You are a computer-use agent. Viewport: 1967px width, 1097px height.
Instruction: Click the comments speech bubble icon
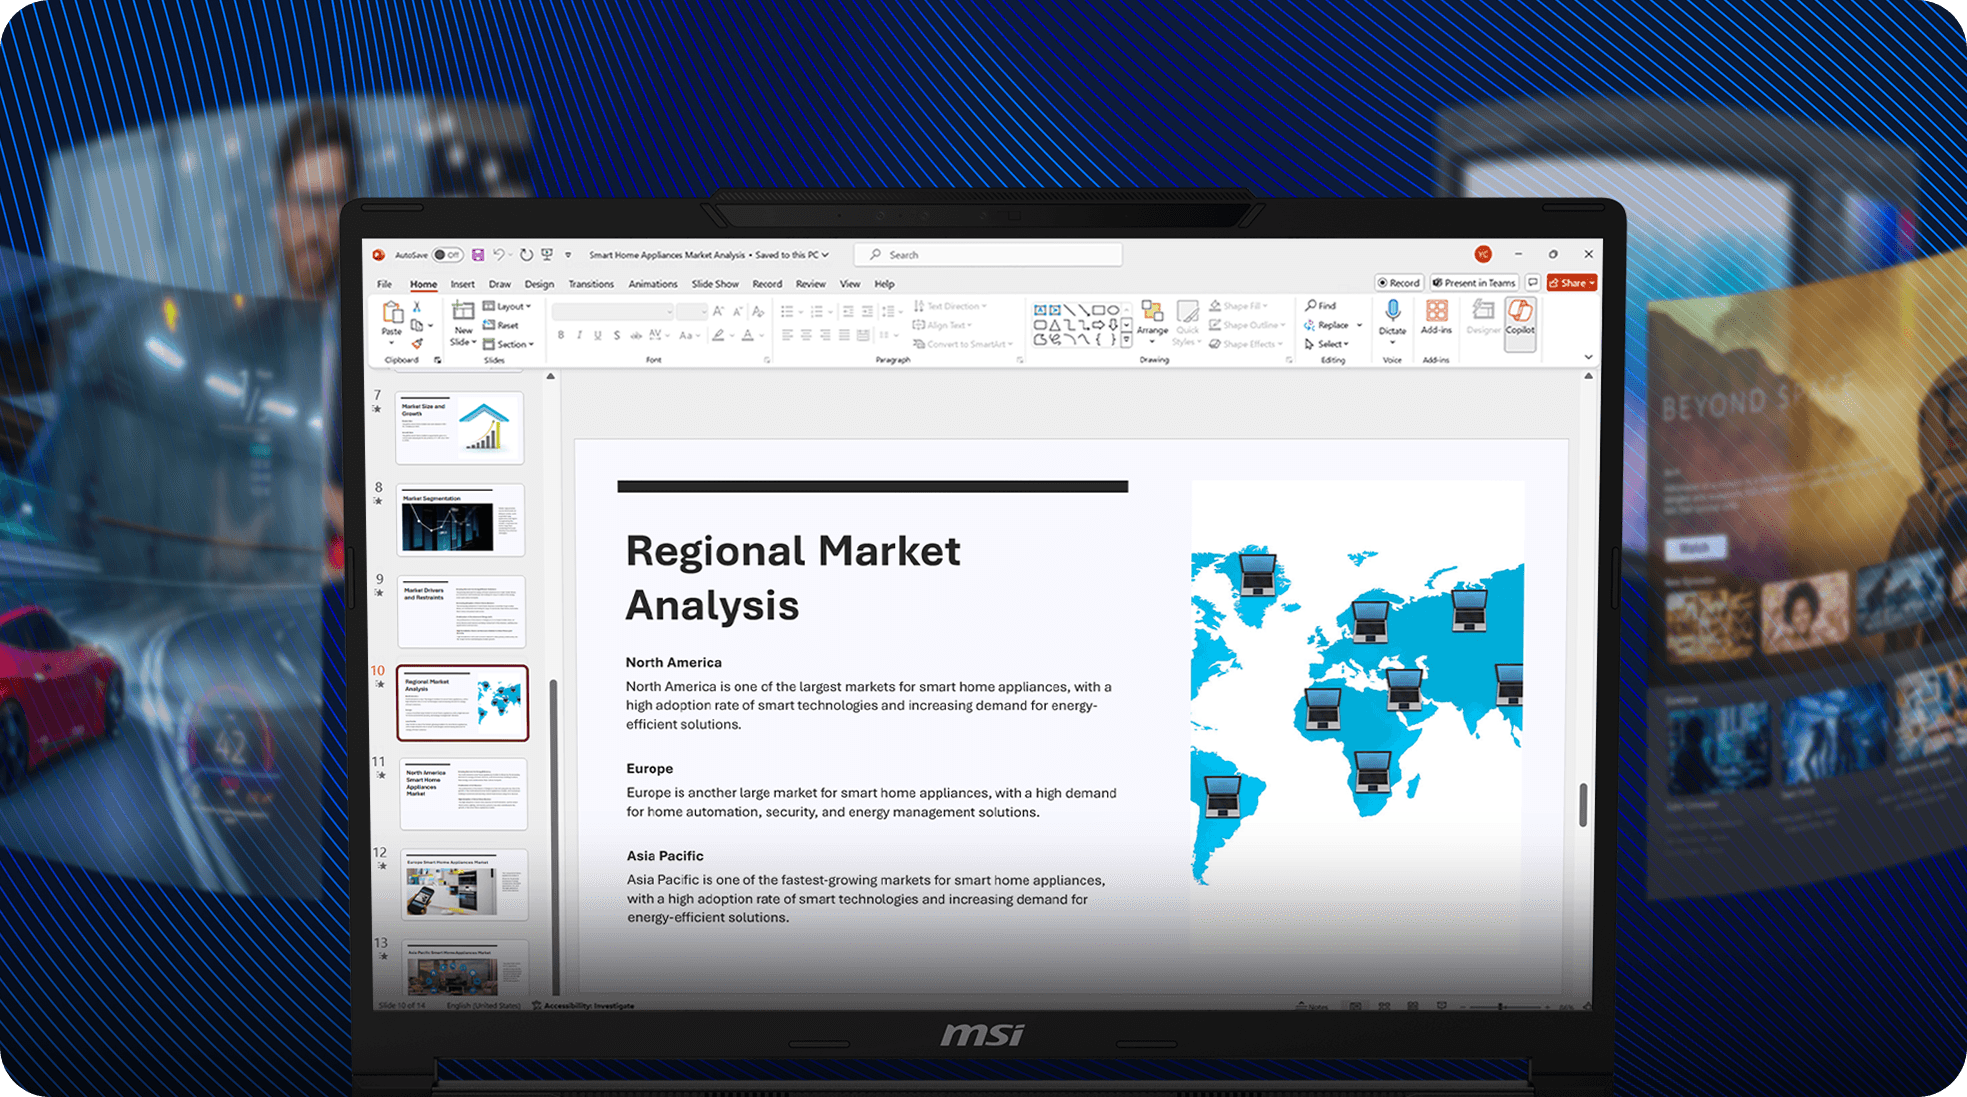(x=1531, y=283)
